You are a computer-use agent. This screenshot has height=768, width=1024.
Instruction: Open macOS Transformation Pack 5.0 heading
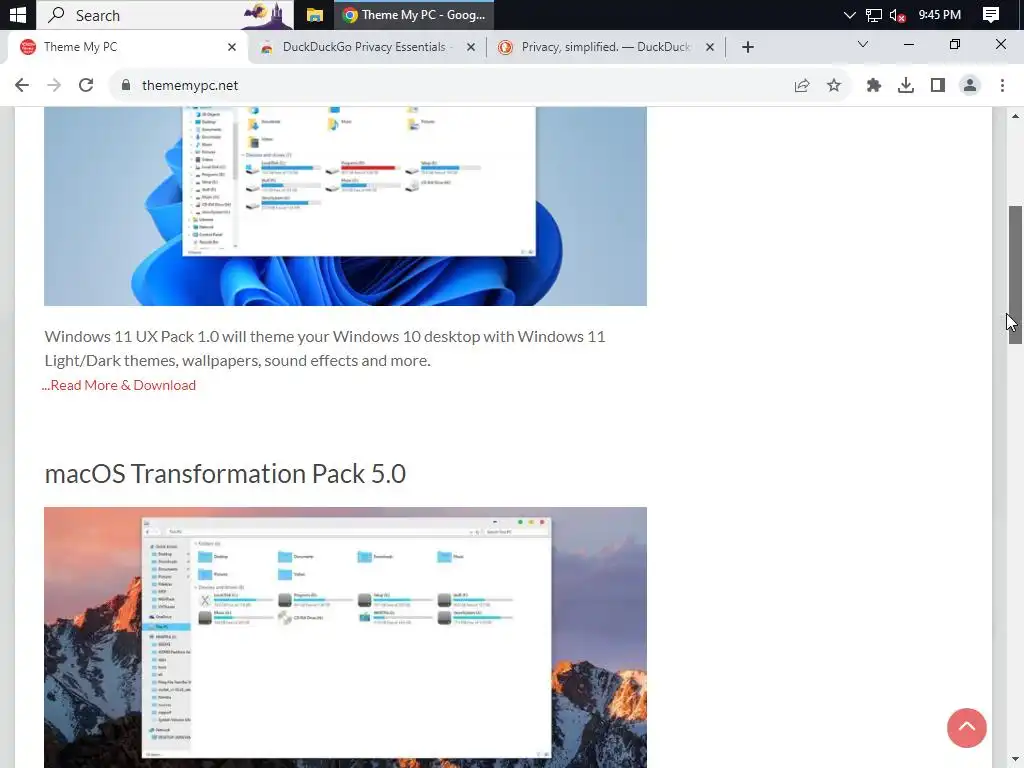225,474
